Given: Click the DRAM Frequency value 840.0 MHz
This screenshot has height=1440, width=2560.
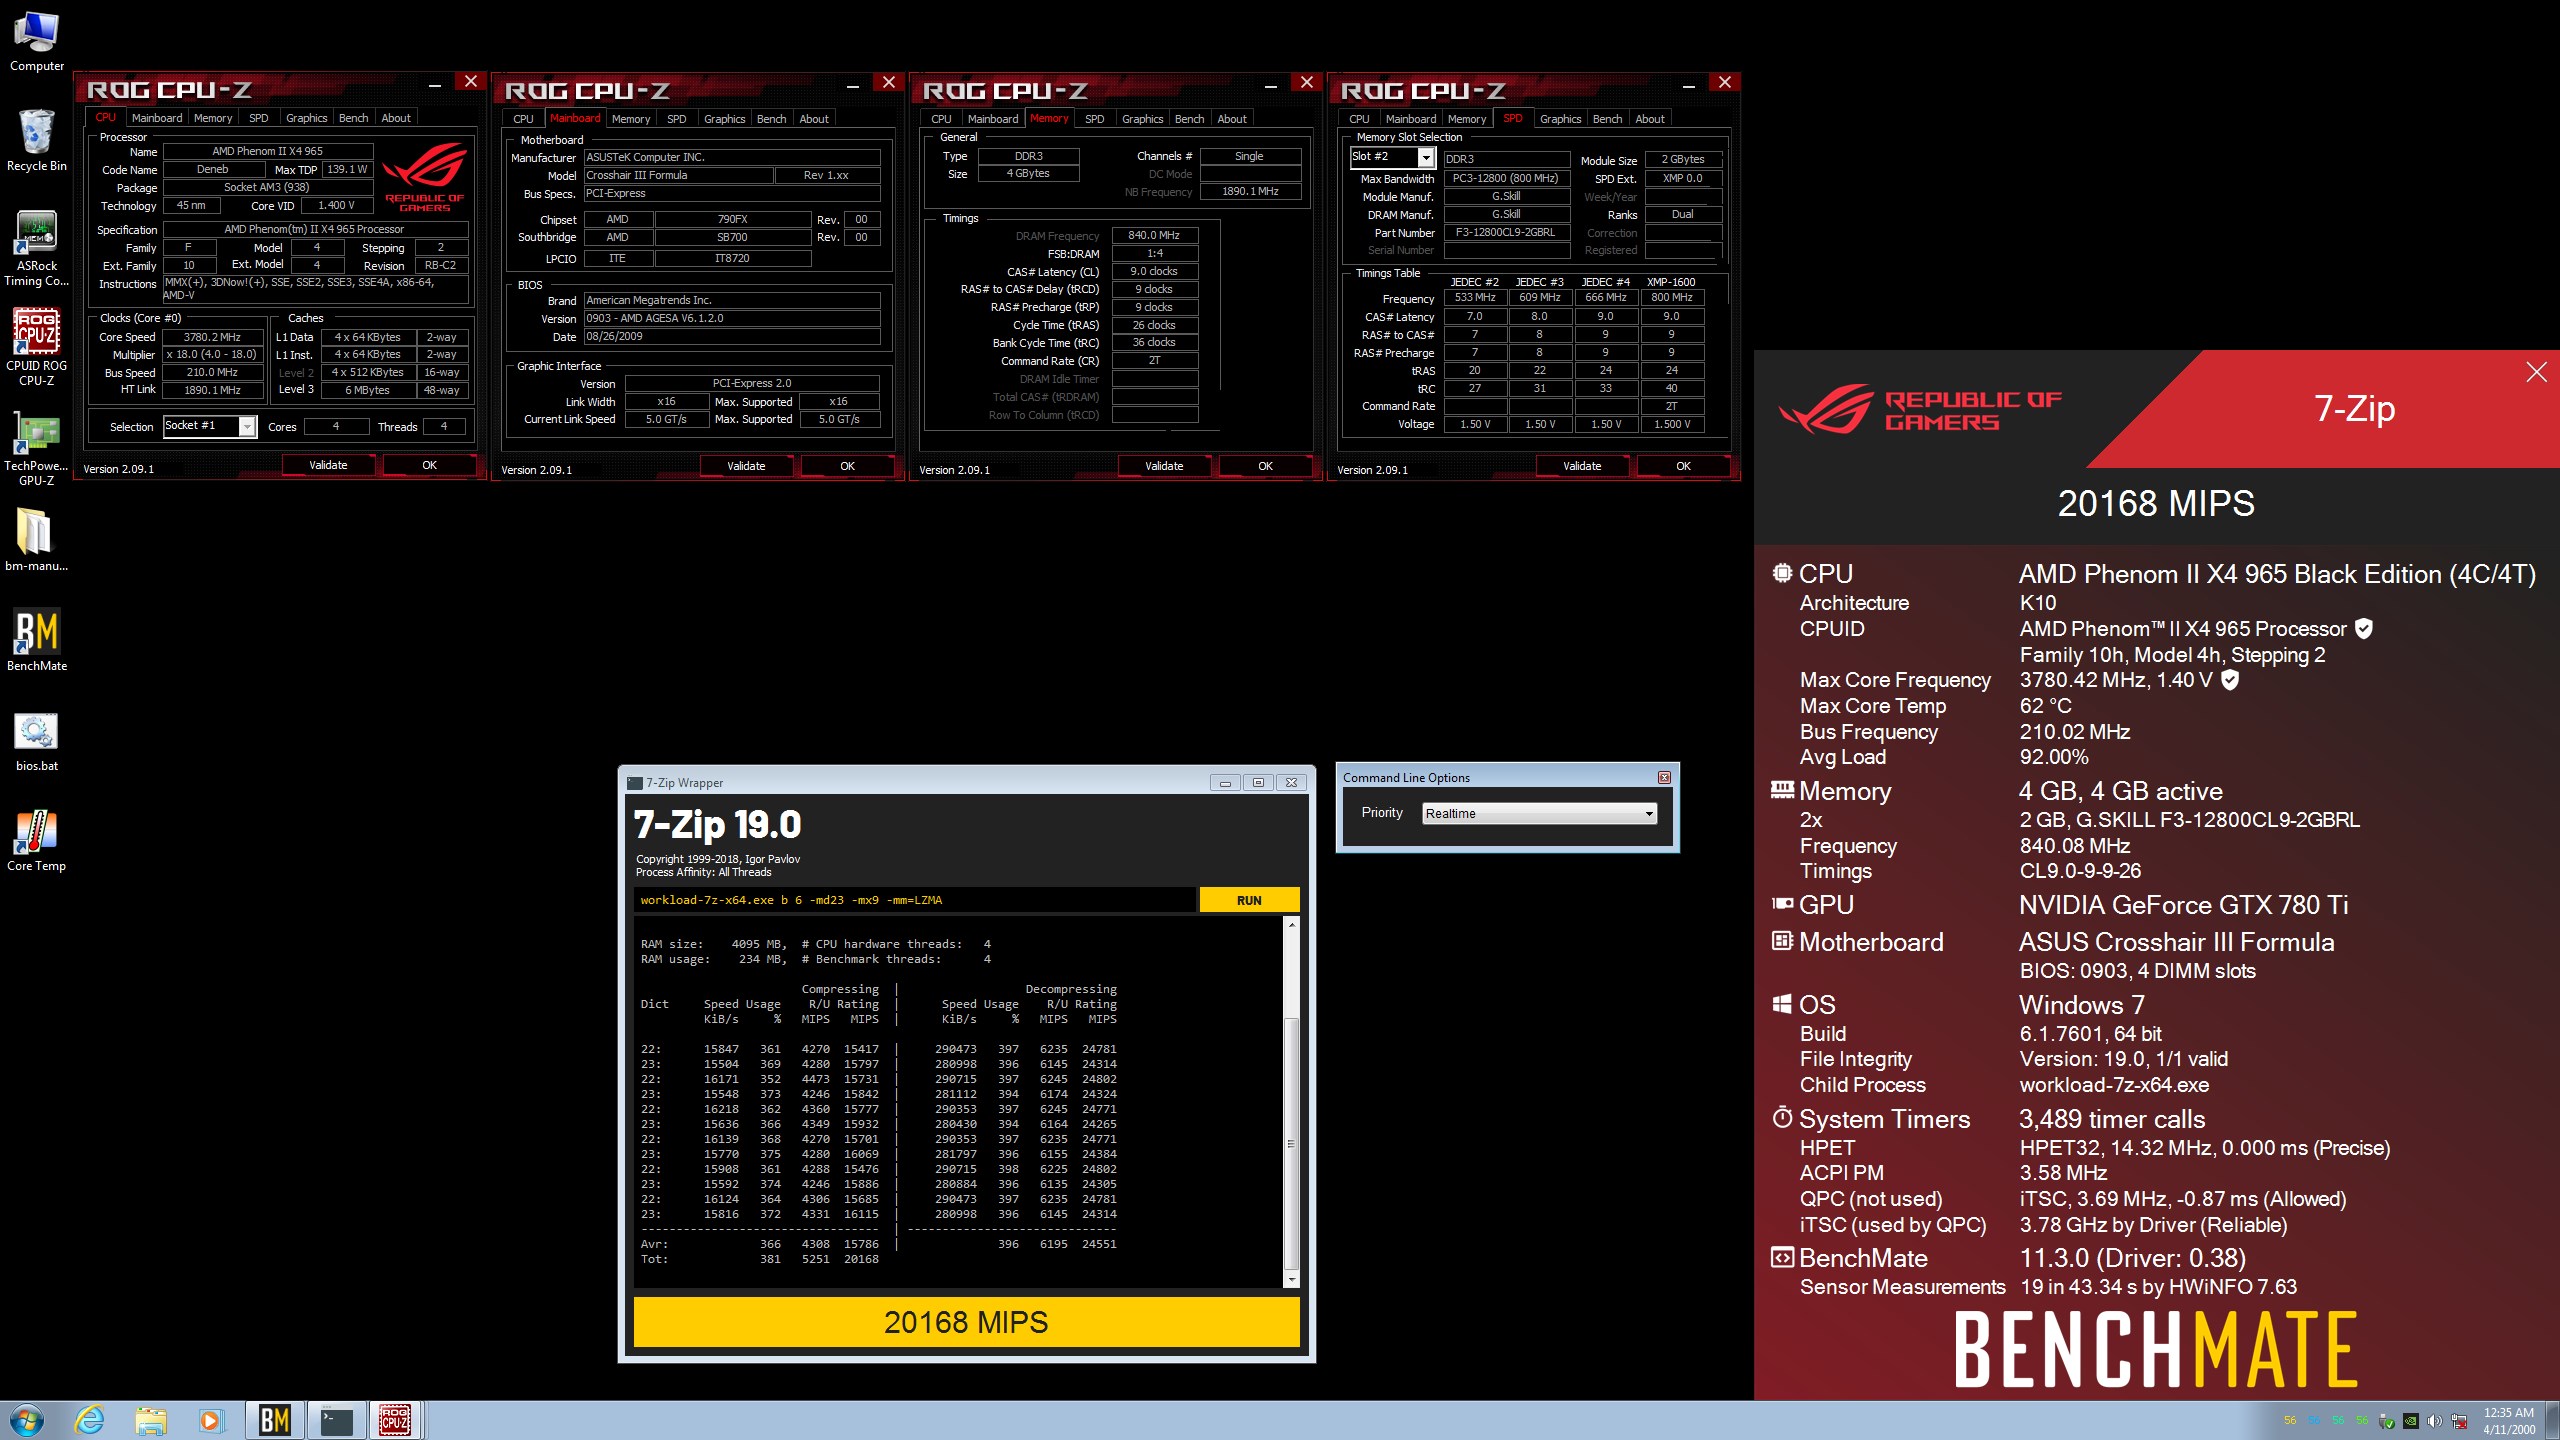Looking at the screenshot, I should [x=1154, y=235].
